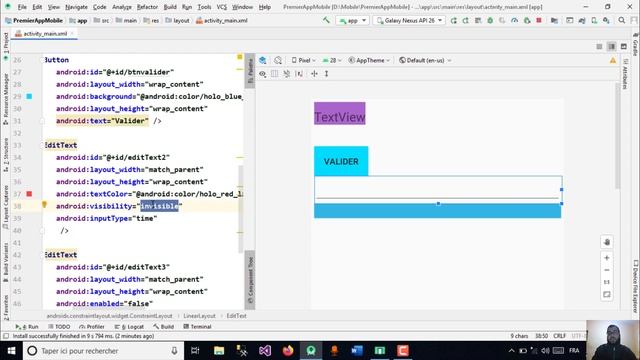Open the Palette side panel
The height and width of the screenshot is (360, 640).
click(x=250, y=71)
